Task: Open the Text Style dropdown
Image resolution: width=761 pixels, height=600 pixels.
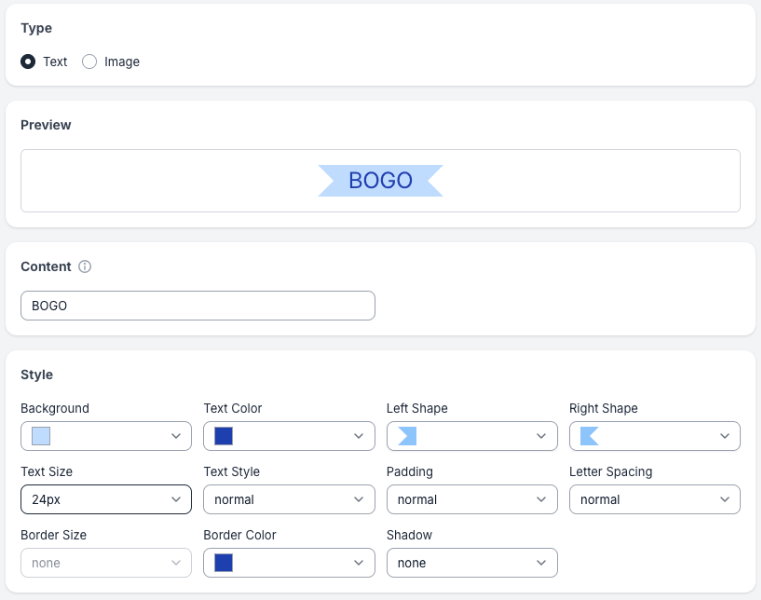Action: tap(288, 499)
